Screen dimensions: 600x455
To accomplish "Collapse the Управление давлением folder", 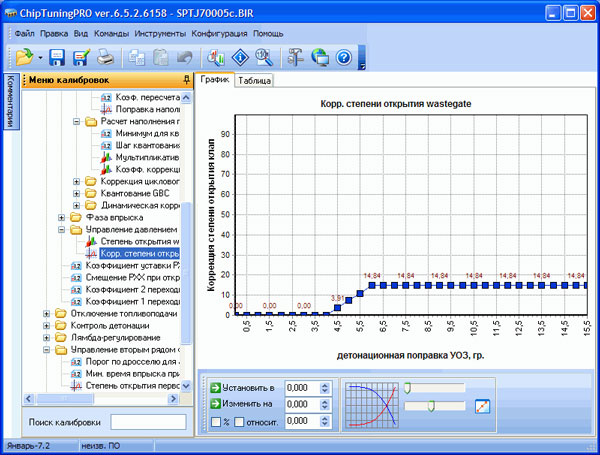I will pyautogui.click(x=62, y=229).
